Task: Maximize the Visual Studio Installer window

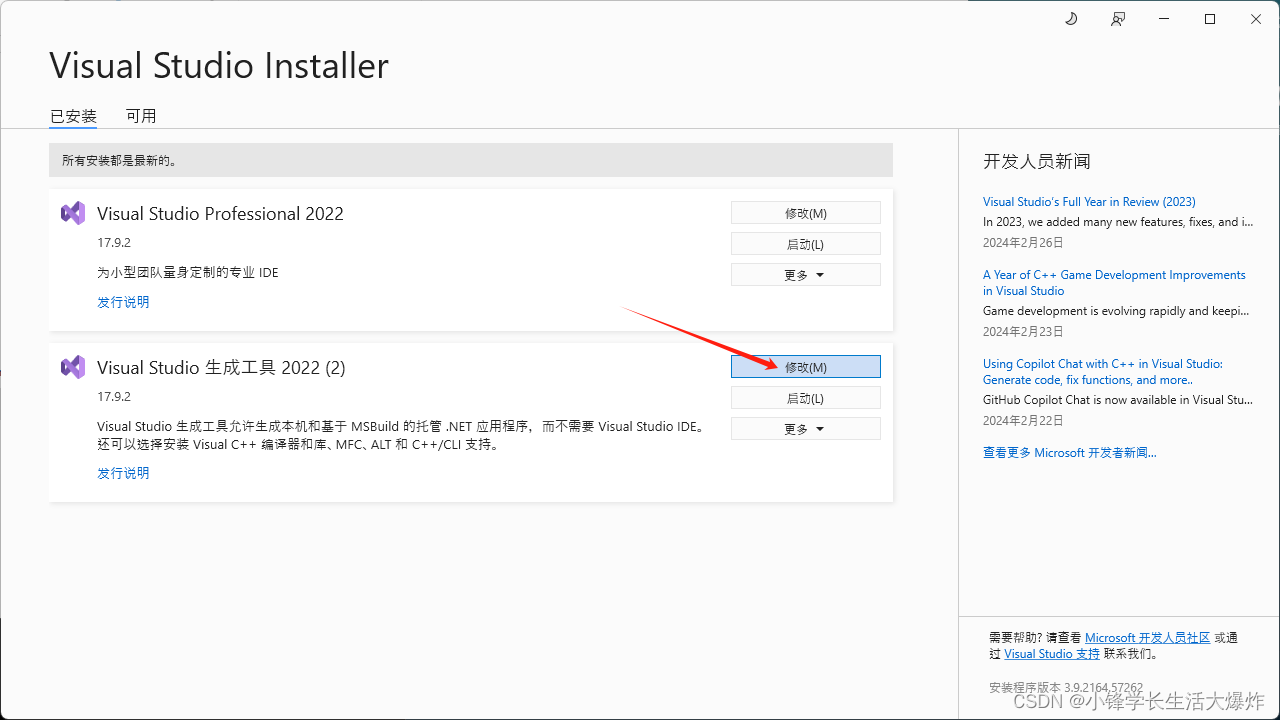Action: (1210, 19)
